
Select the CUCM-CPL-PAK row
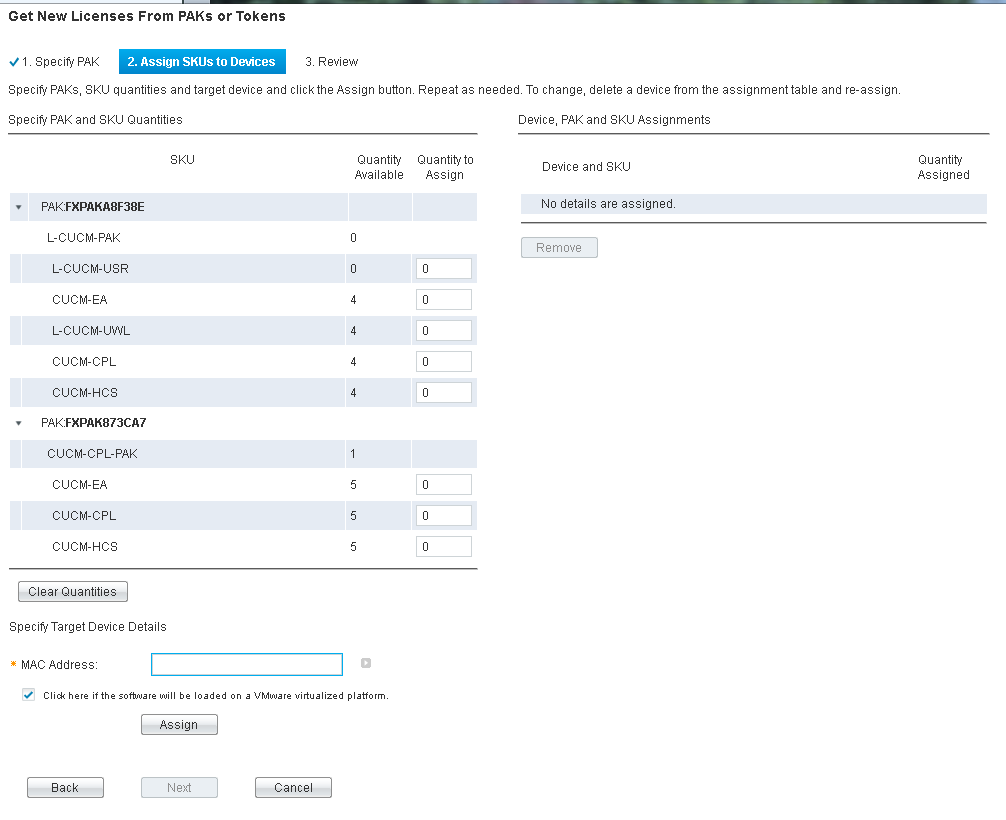coord(243,454)
